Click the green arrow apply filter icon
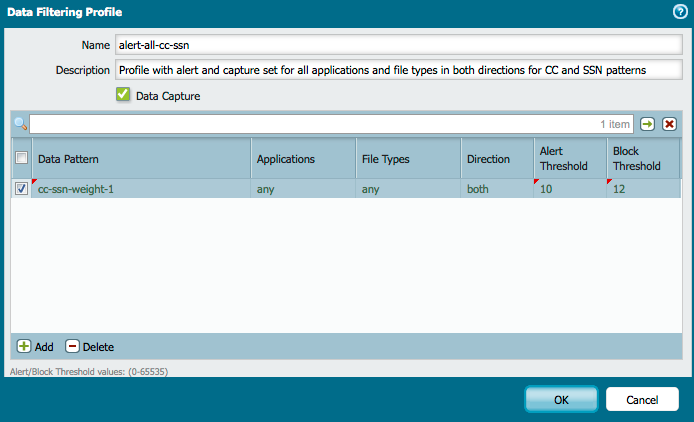Image resolution: width=694 pixels, height=422 pixels. [x=648, y=124]
